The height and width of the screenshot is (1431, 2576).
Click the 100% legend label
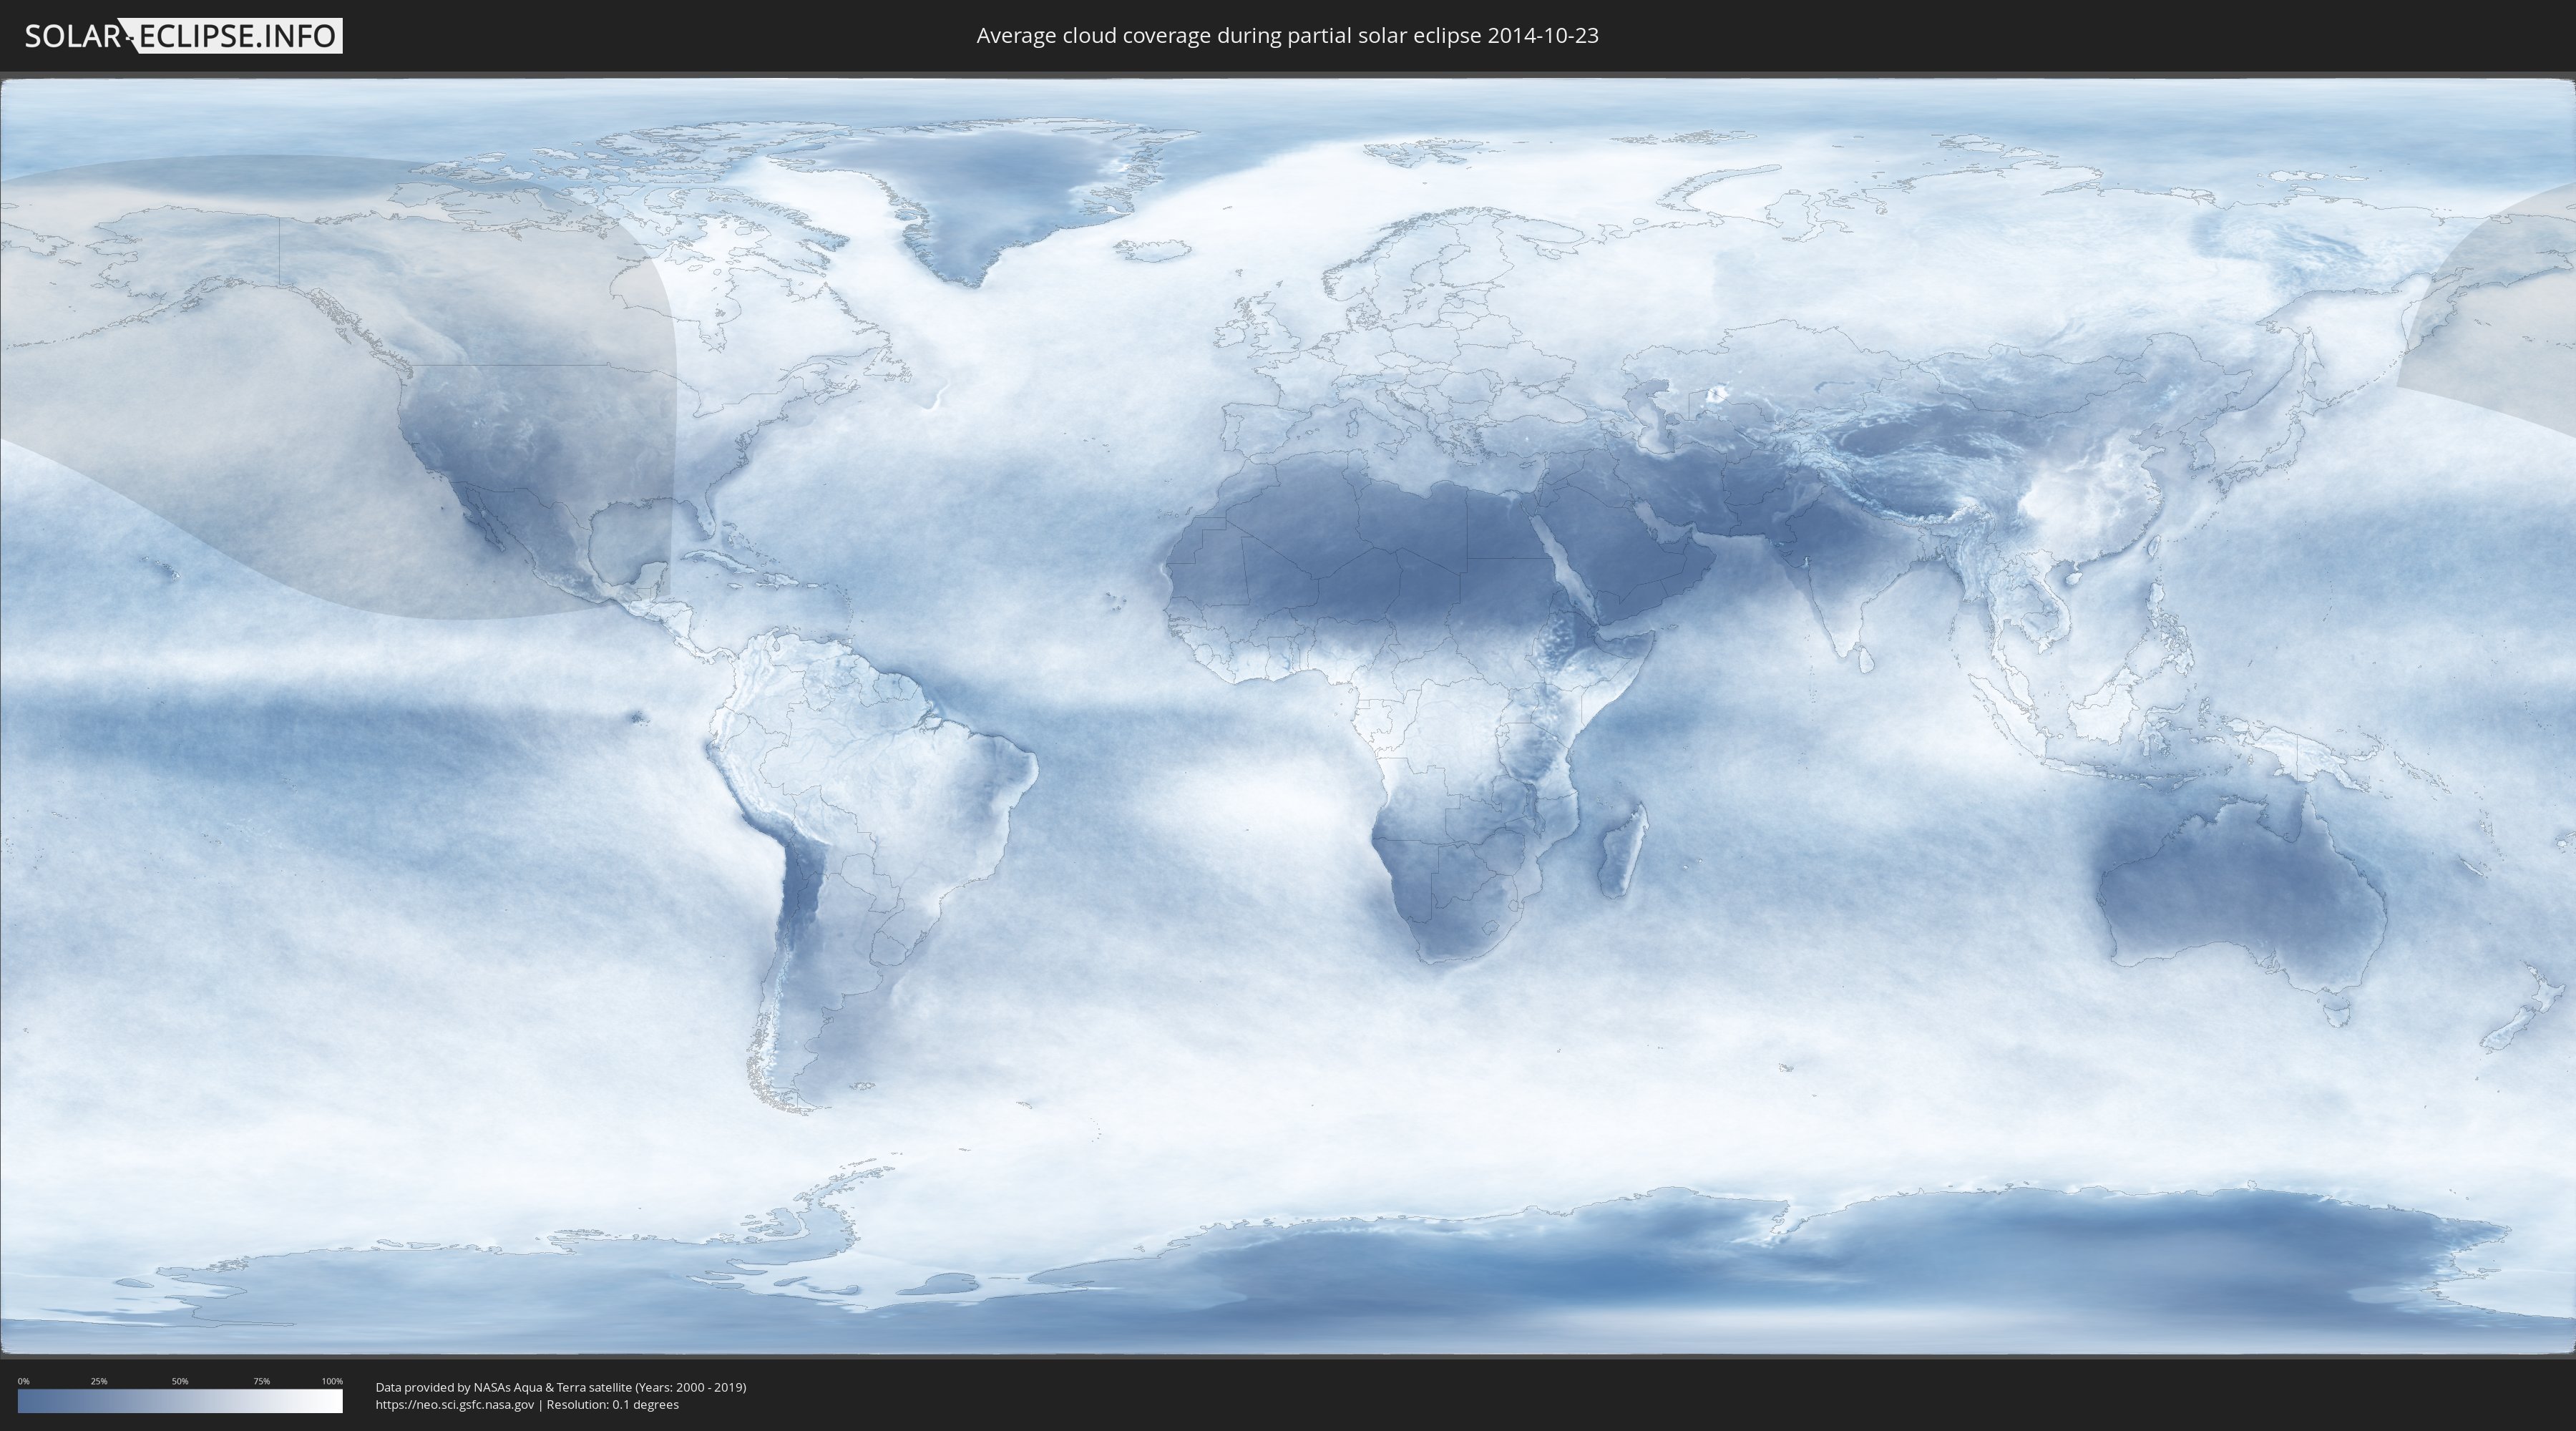pos(332,1381)
